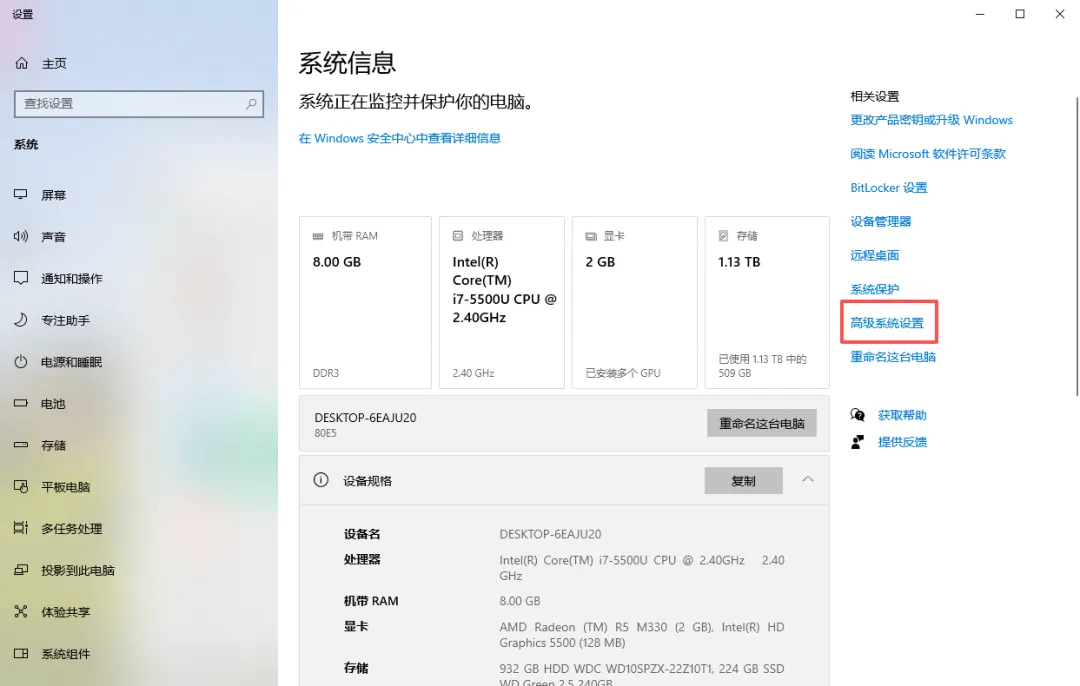Maximize the Settings window
The height and width of the screenshot is (686, 1080).
[x=1019, y=14]
